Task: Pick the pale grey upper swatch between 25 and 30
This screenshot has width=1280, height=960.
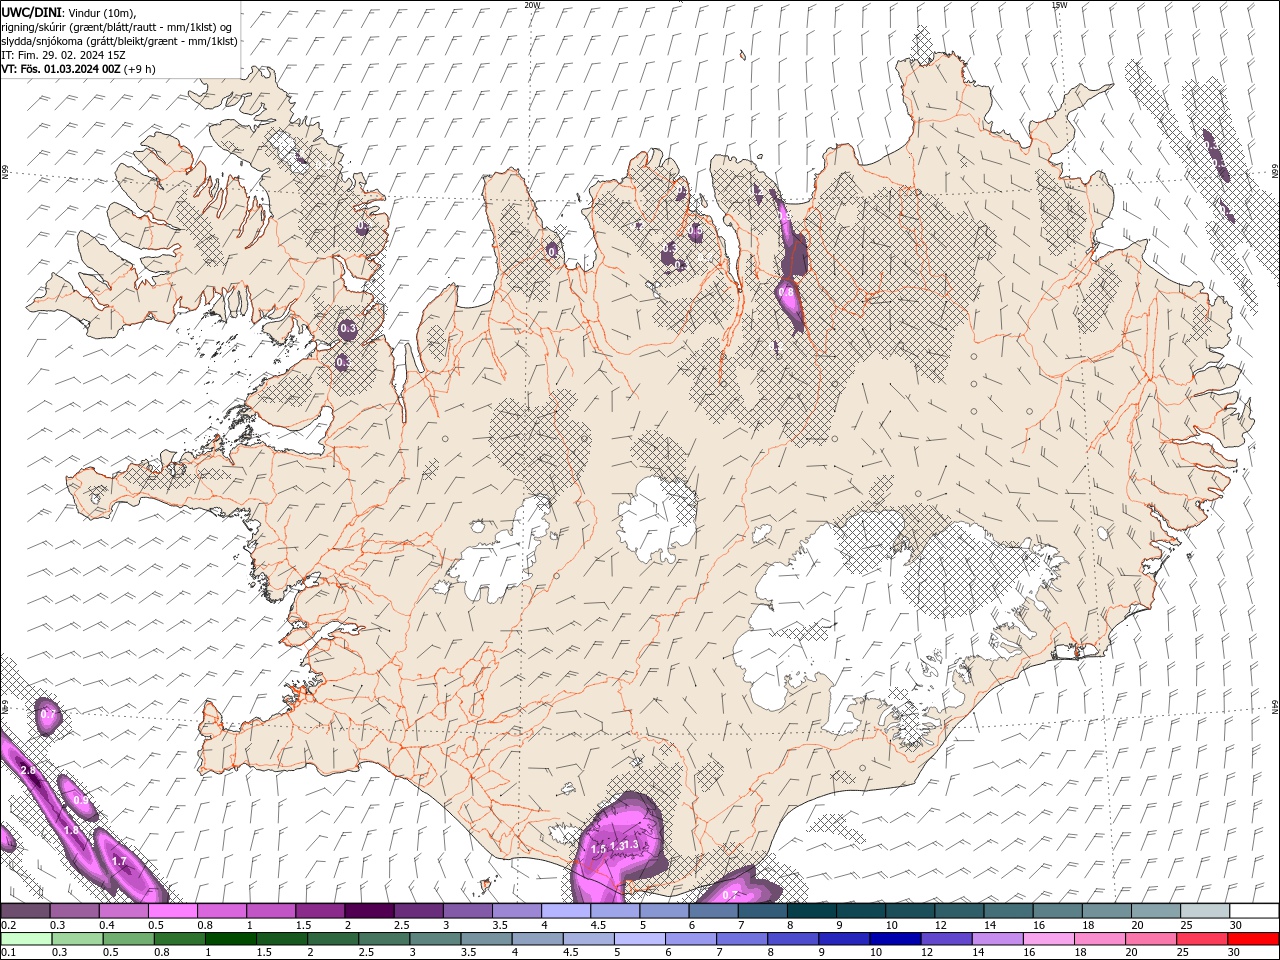Action: 1206,911
